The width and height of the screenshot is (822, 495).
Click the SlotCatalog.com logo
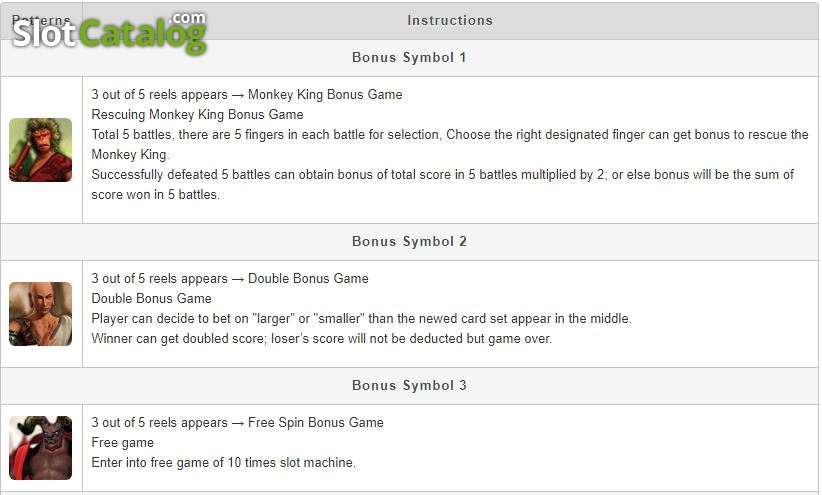pos(109,34)
